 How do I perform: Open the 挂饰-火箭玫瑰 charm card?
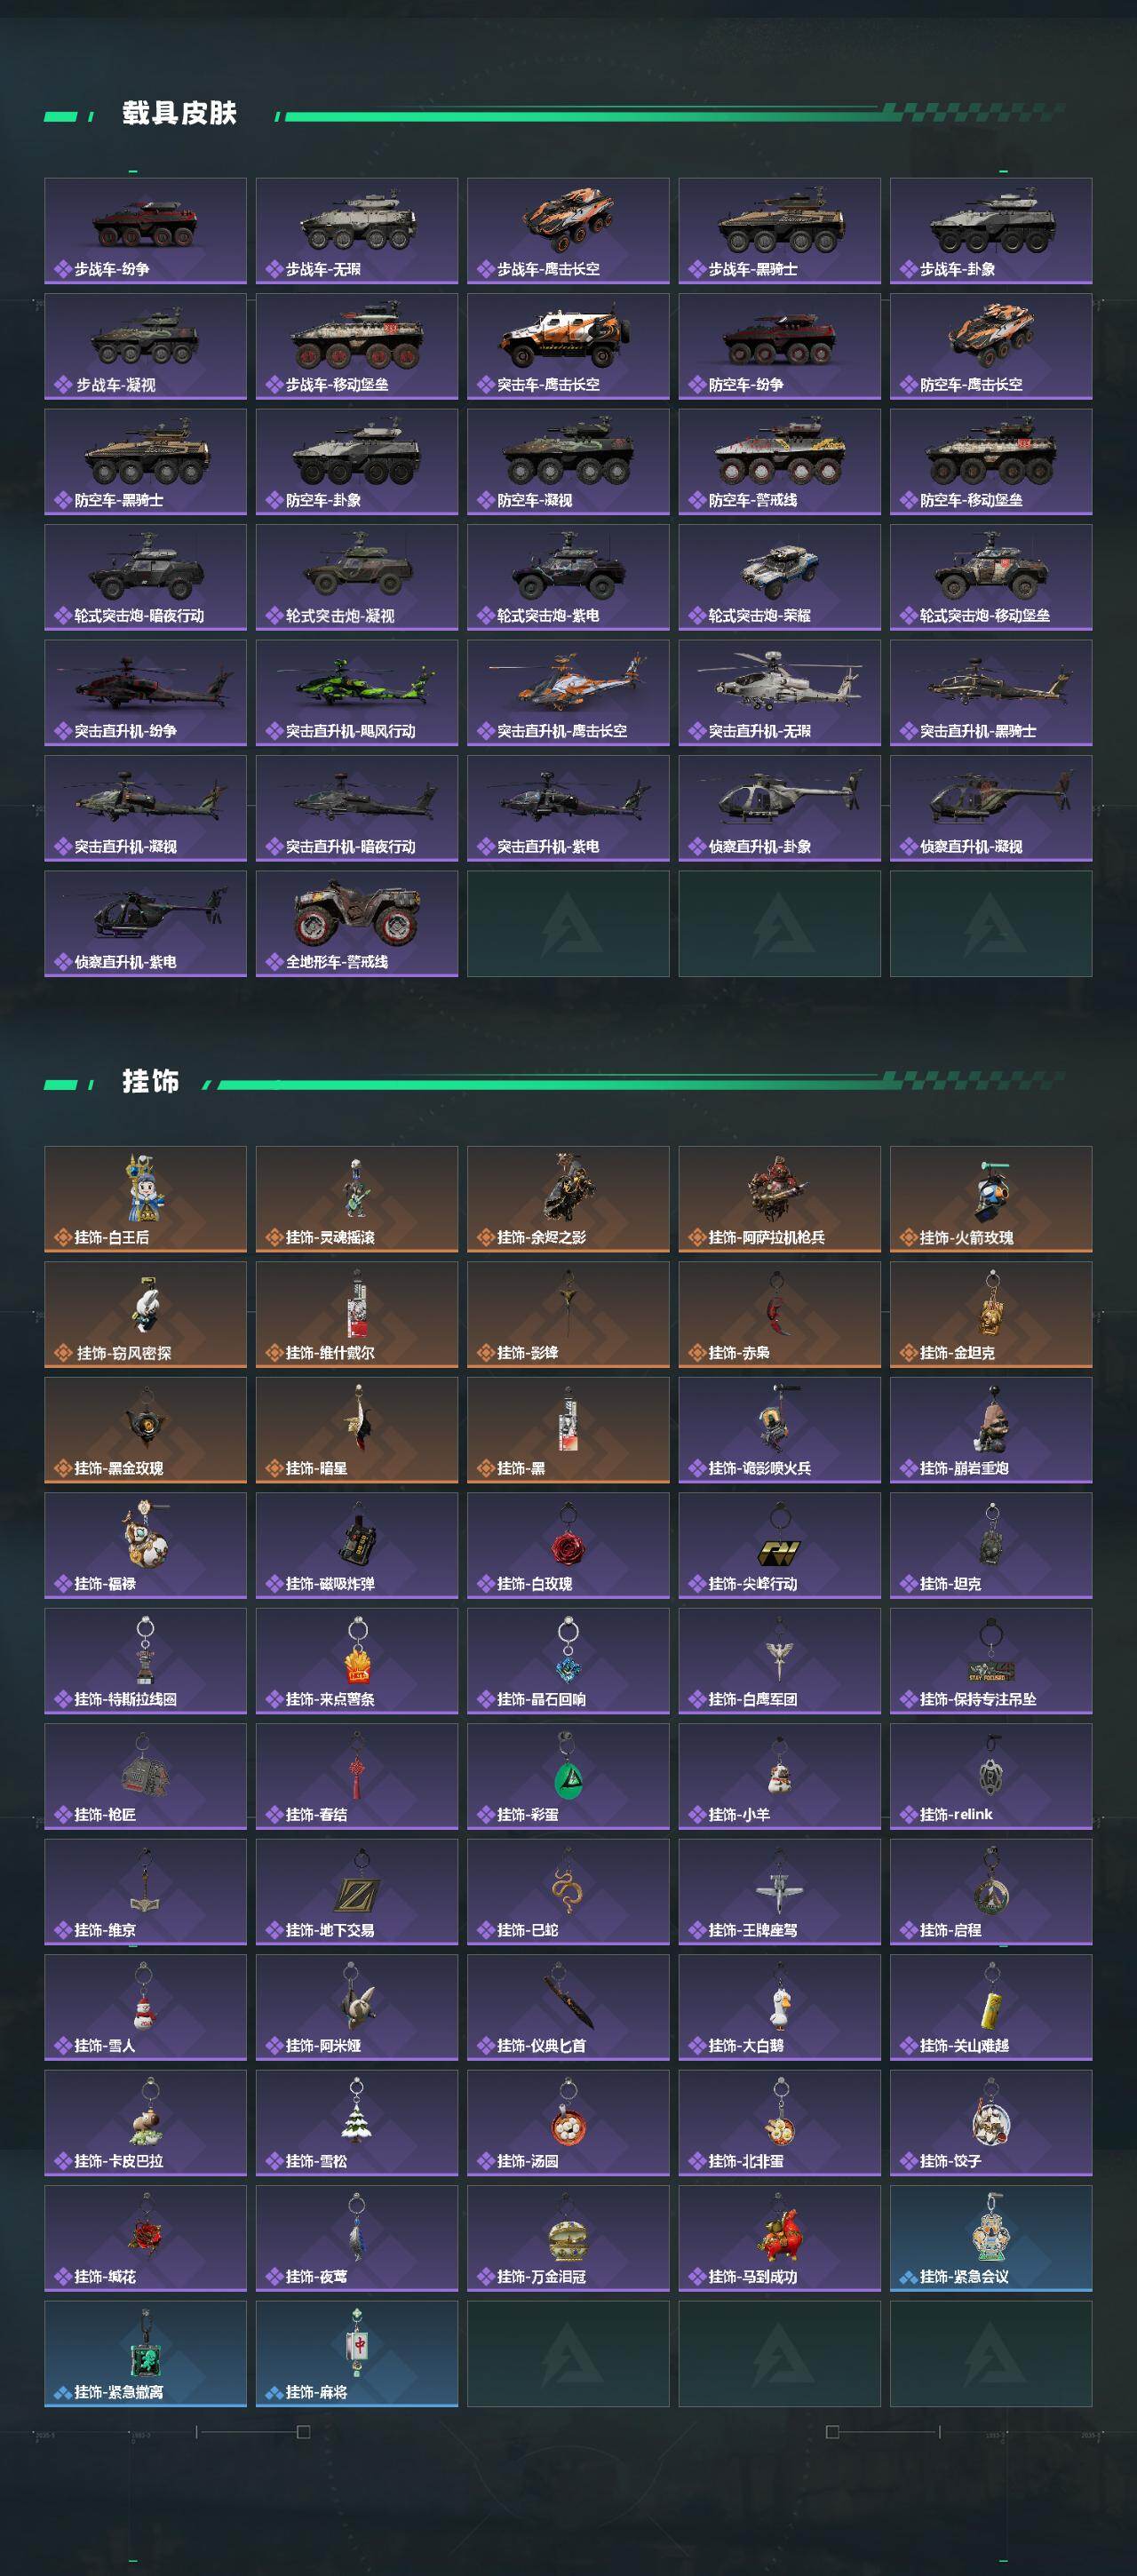[991, 1199]
